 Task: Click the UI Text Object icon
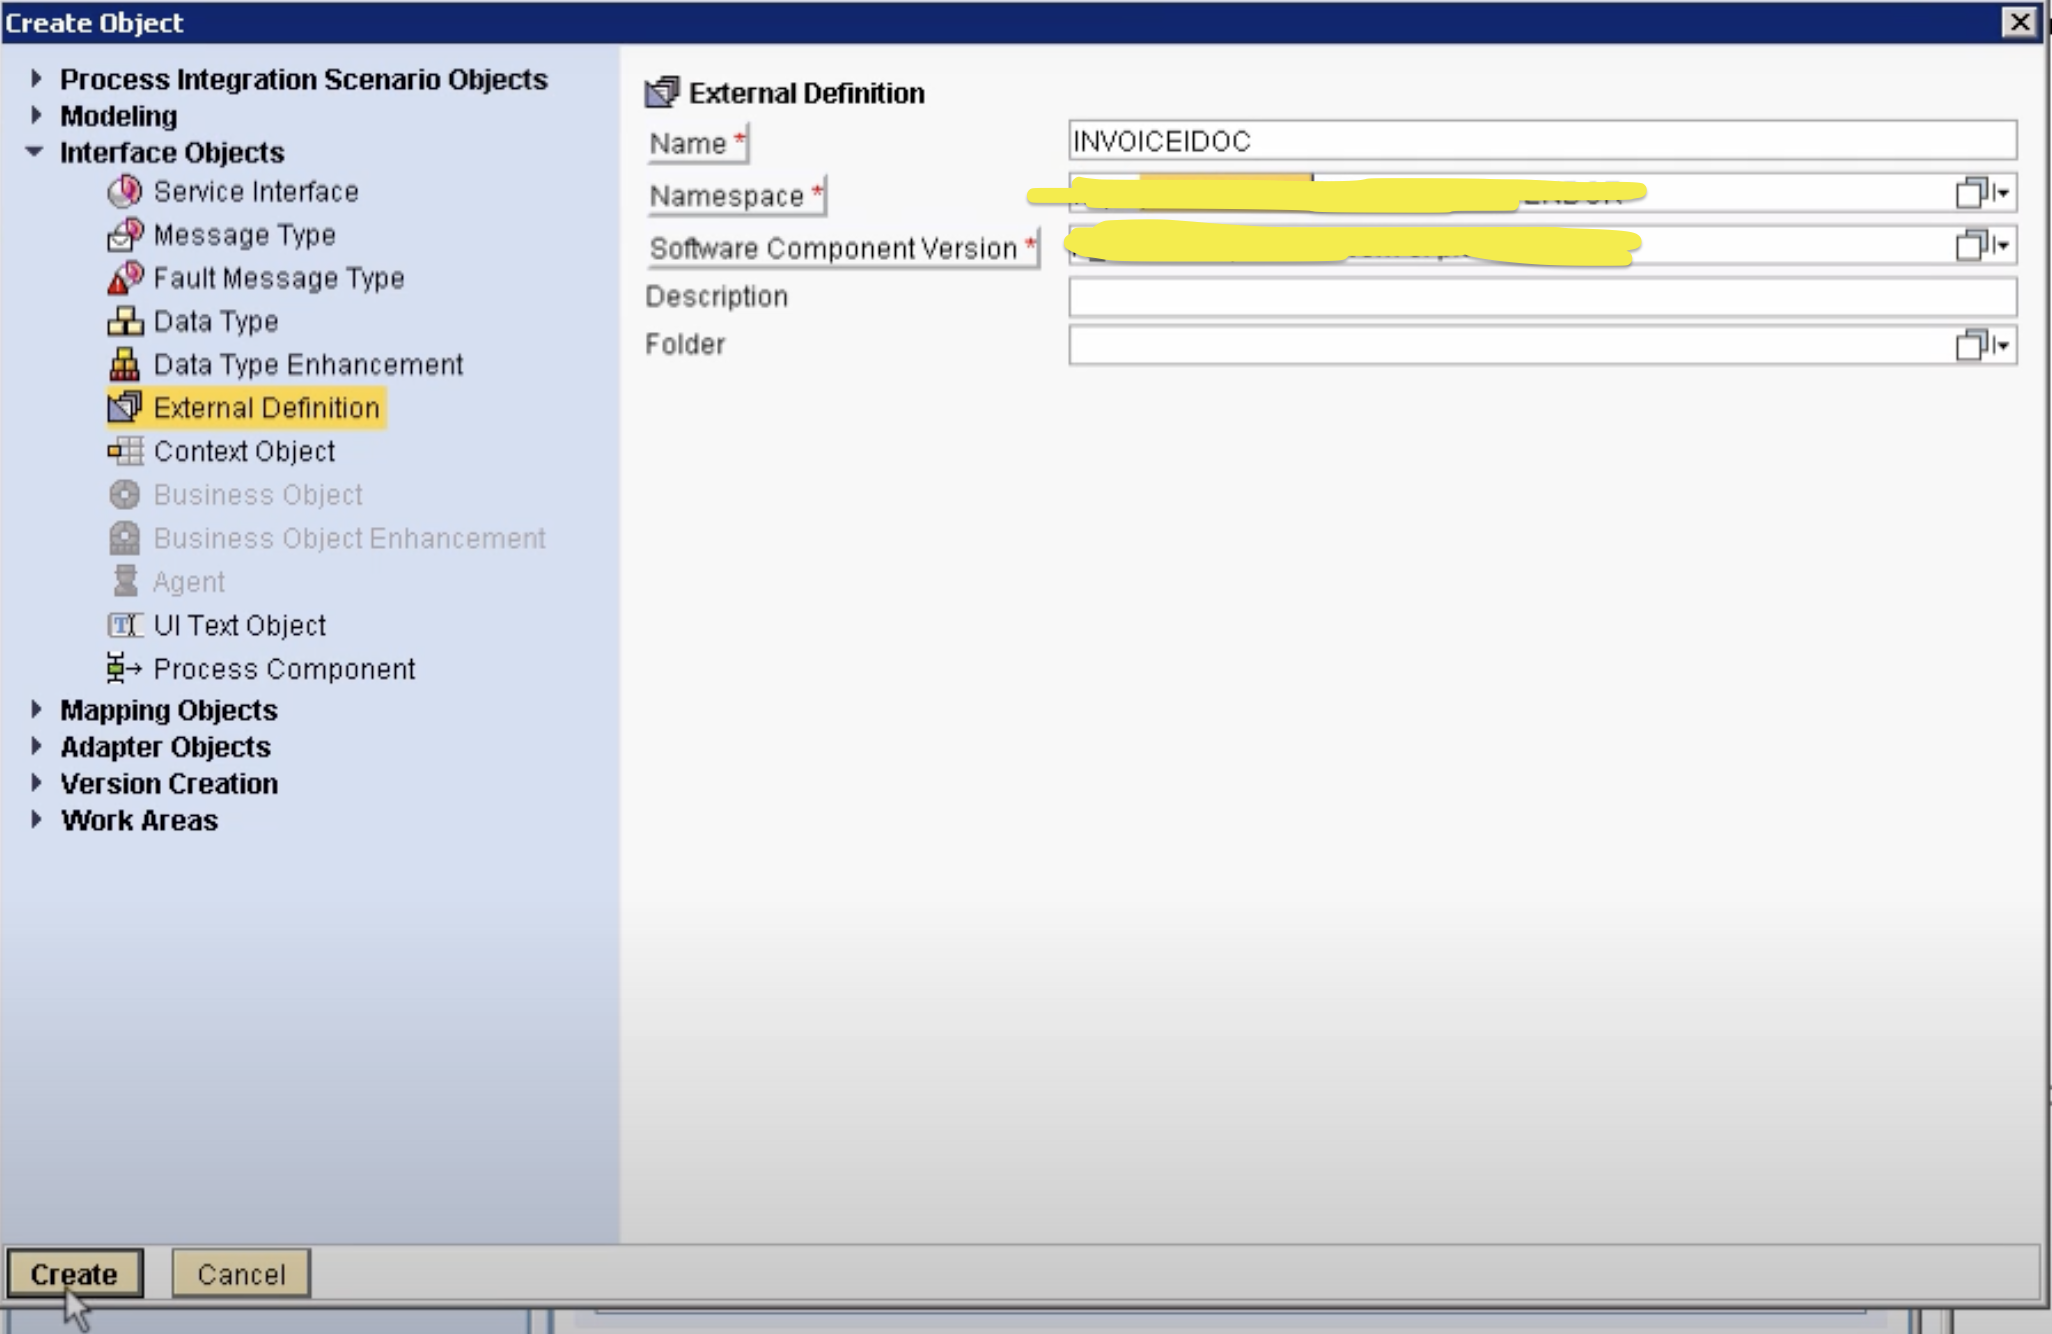(125, 625)
